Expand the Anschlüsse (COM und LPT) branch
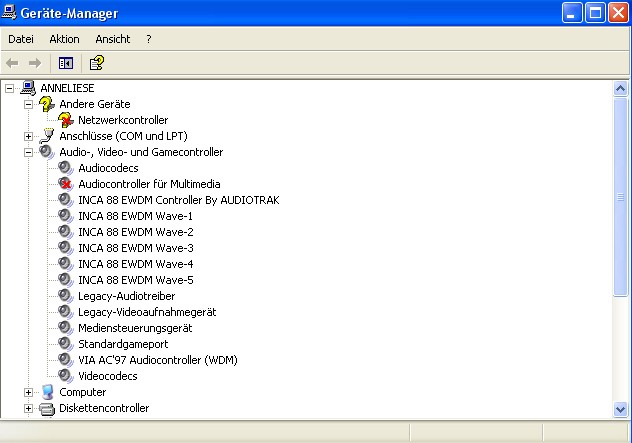The image size is (632, 443). click(28, 136)
